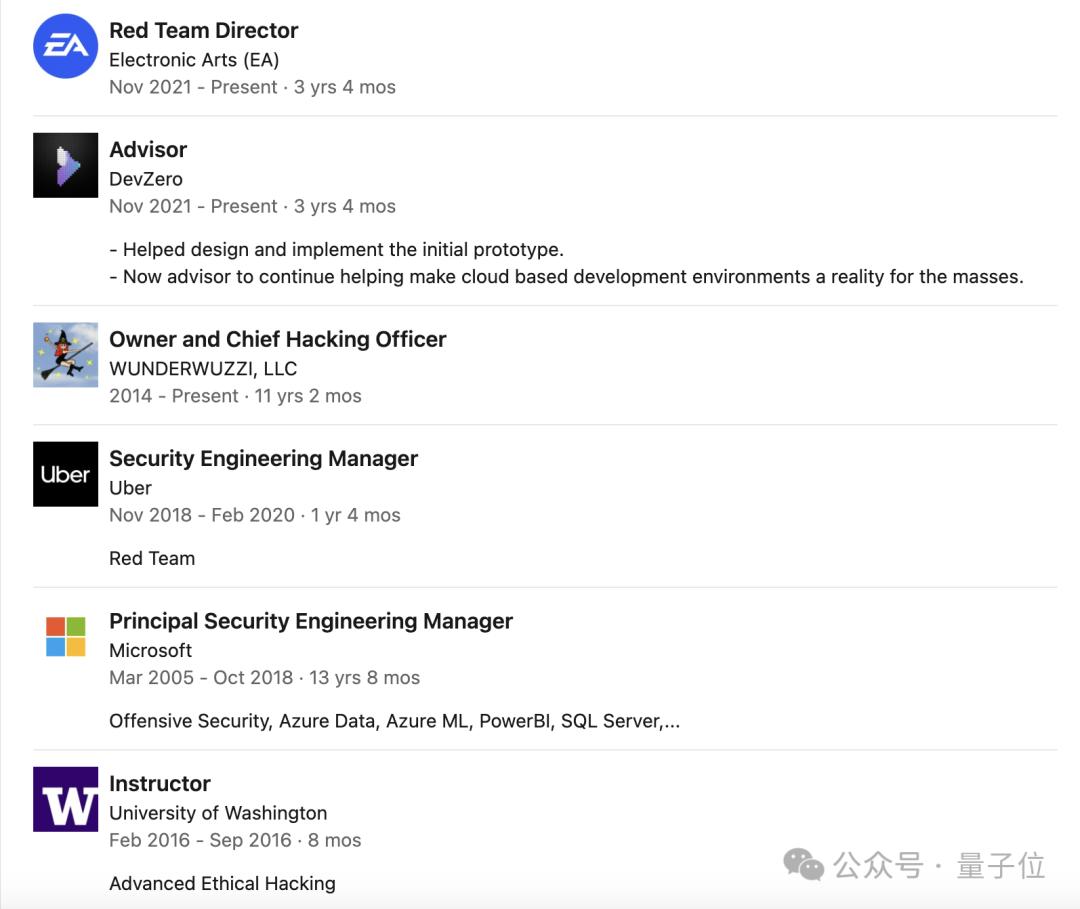Click the Red Team description under Uber

[152, 558]
